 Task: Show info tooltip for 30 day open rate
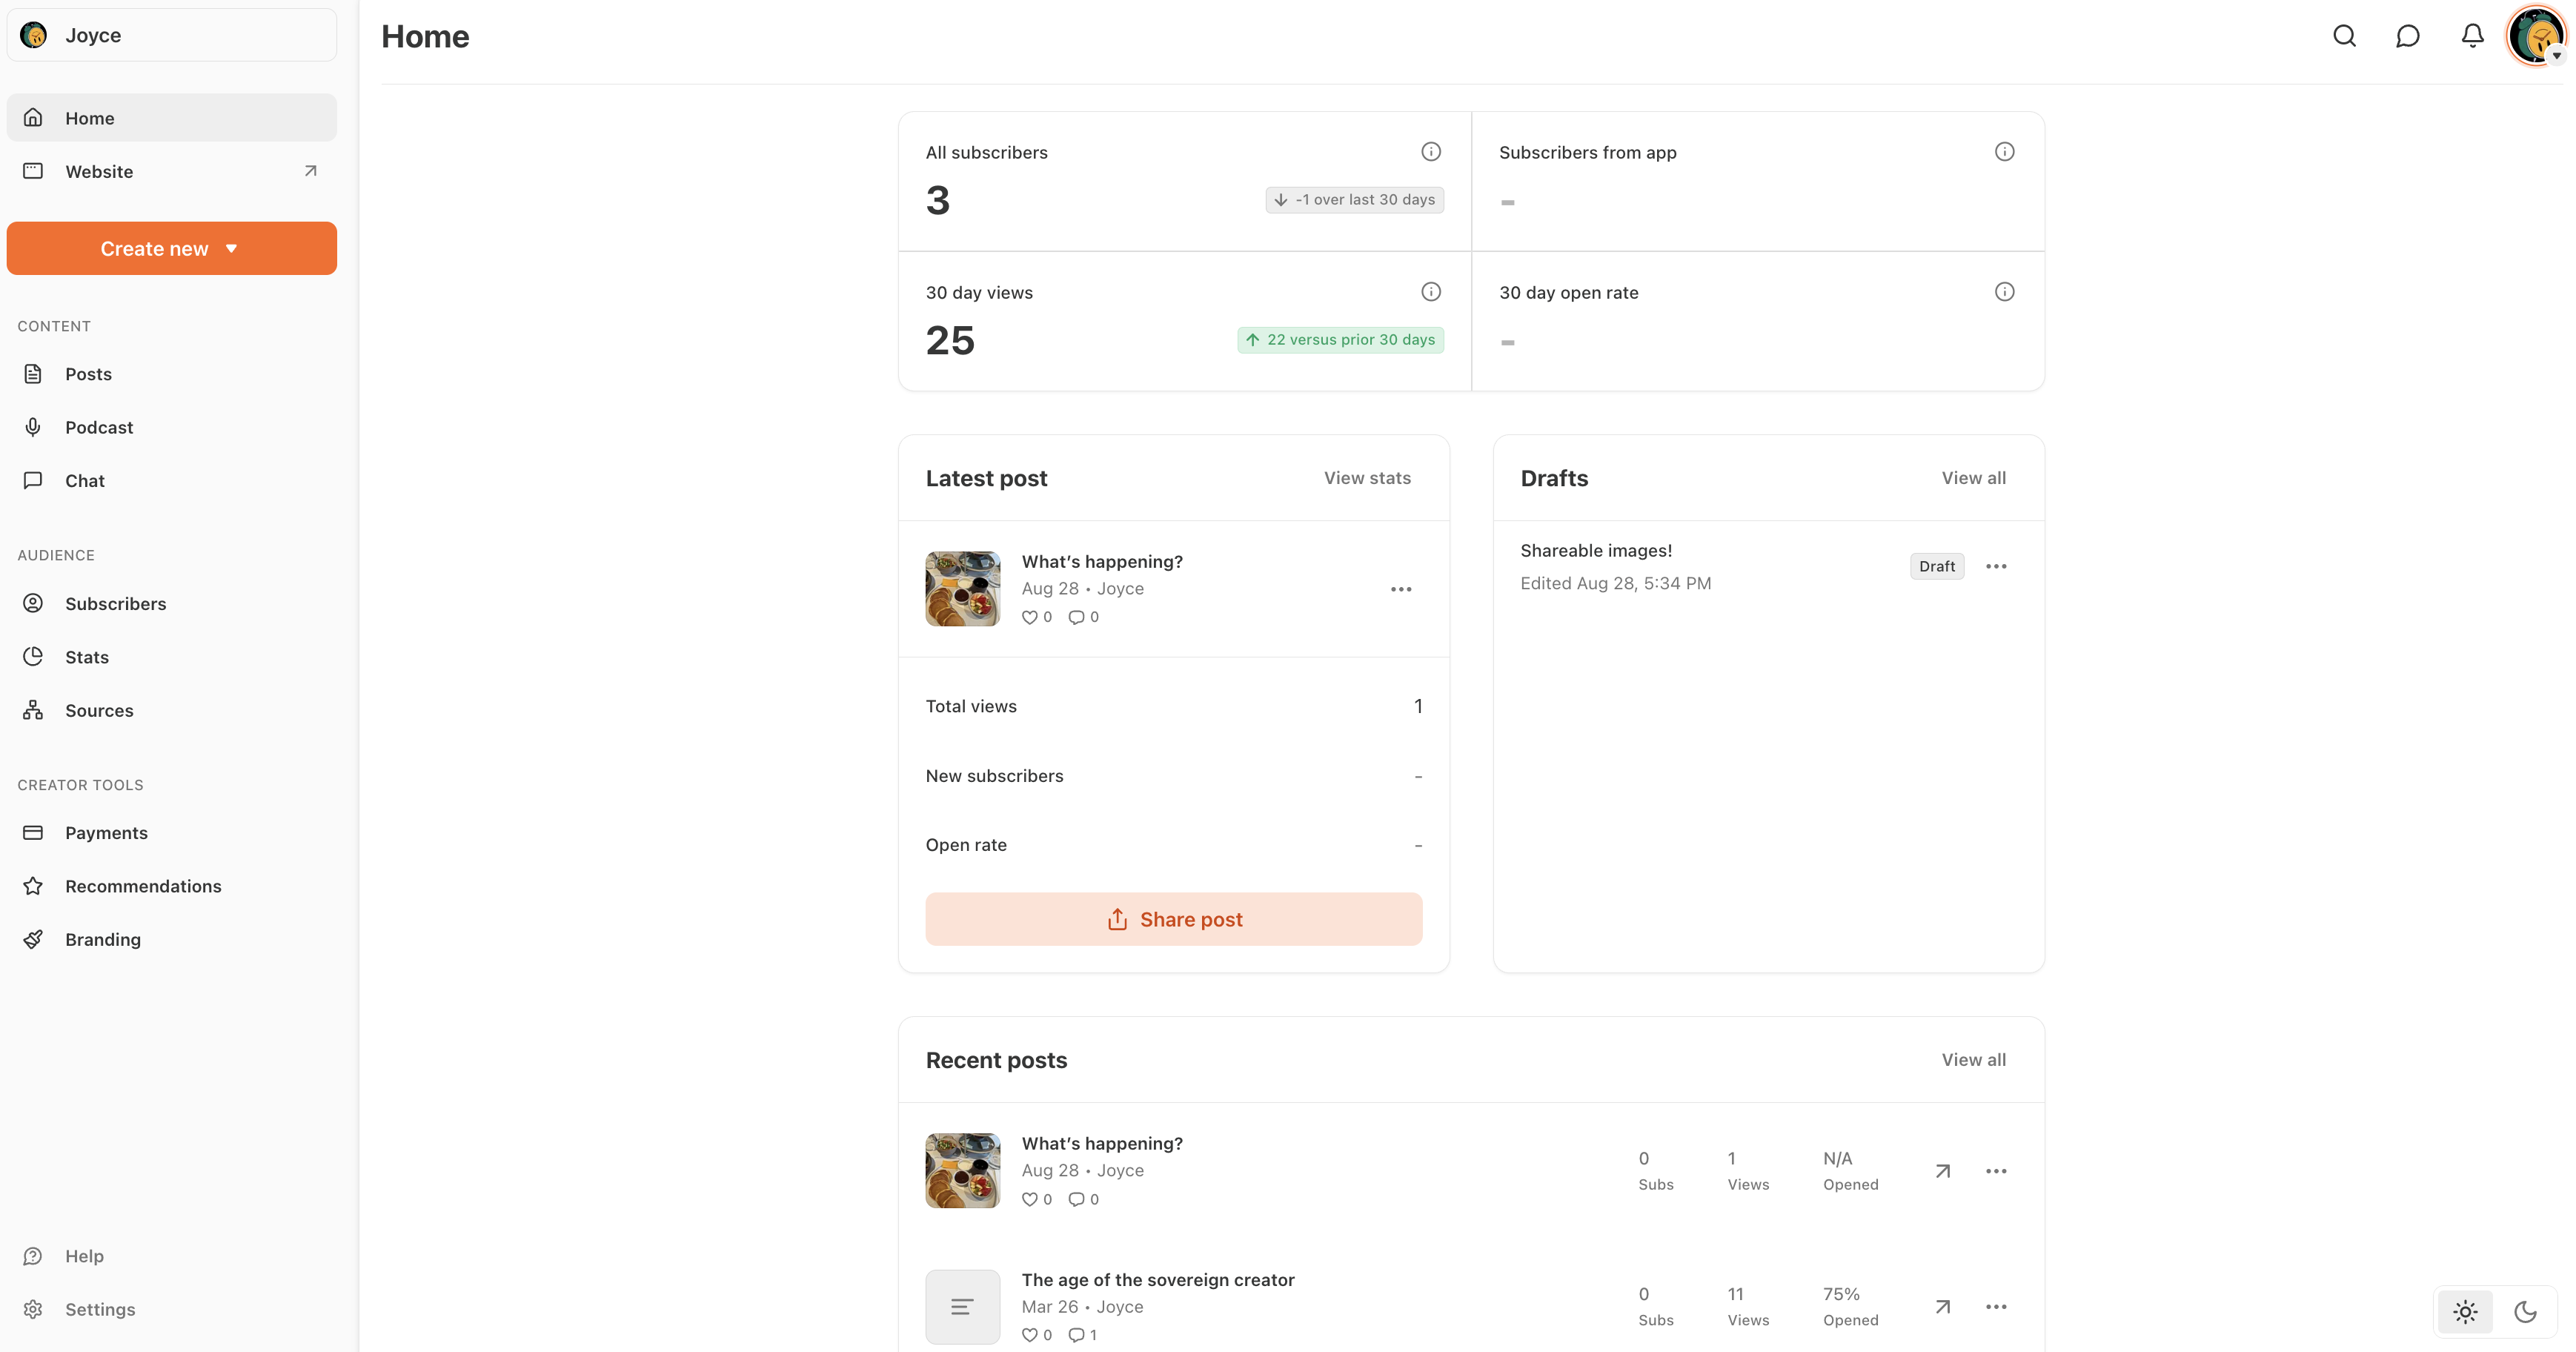[x=2005, y=291]
